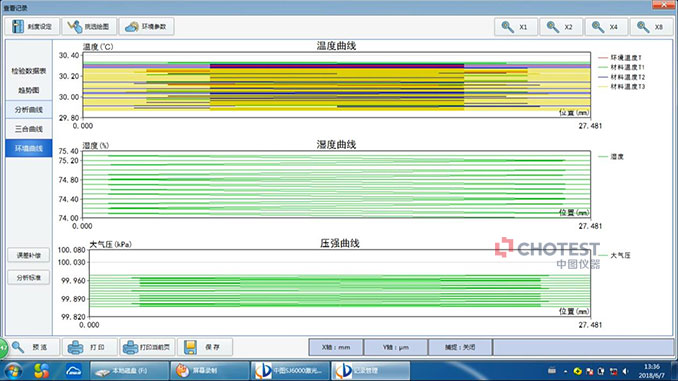Open 环境参数 environment parameters

tap(147, 26)
